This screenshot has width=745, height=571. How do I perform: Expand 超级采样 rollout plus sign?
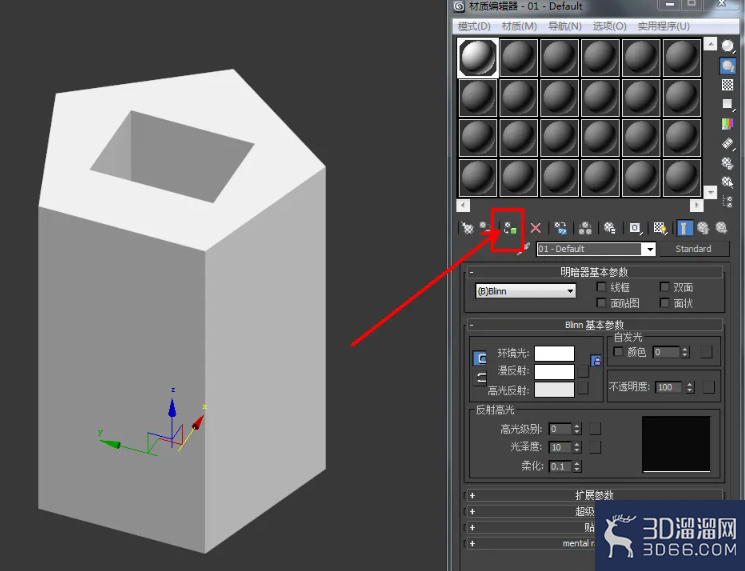(472, 512)
